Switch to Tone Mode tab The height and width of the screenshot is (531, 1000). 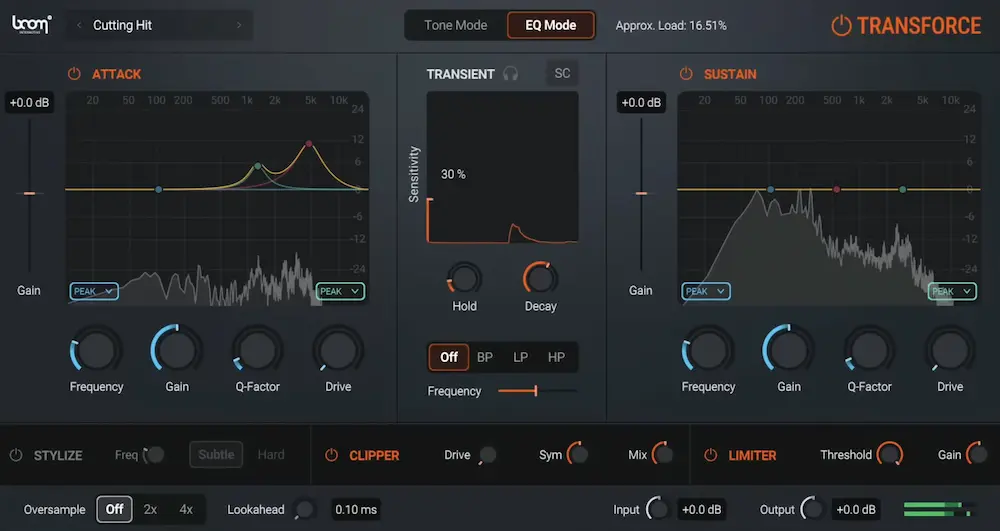pyautogui.click(x=455, y=25)
